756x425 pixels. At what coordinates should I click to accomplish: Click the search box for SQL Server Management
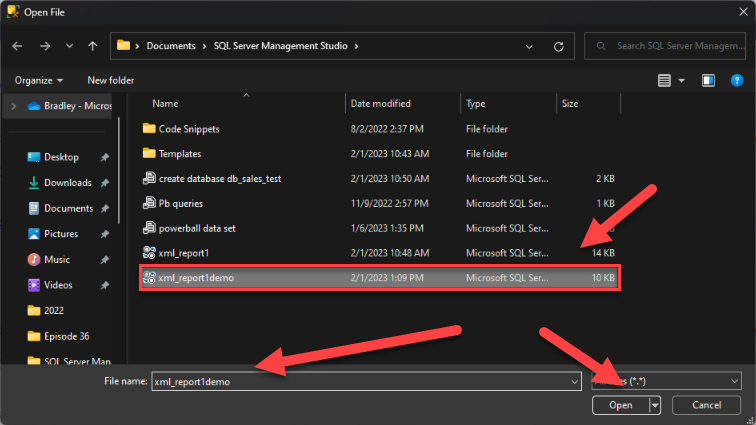pos(665,46)
